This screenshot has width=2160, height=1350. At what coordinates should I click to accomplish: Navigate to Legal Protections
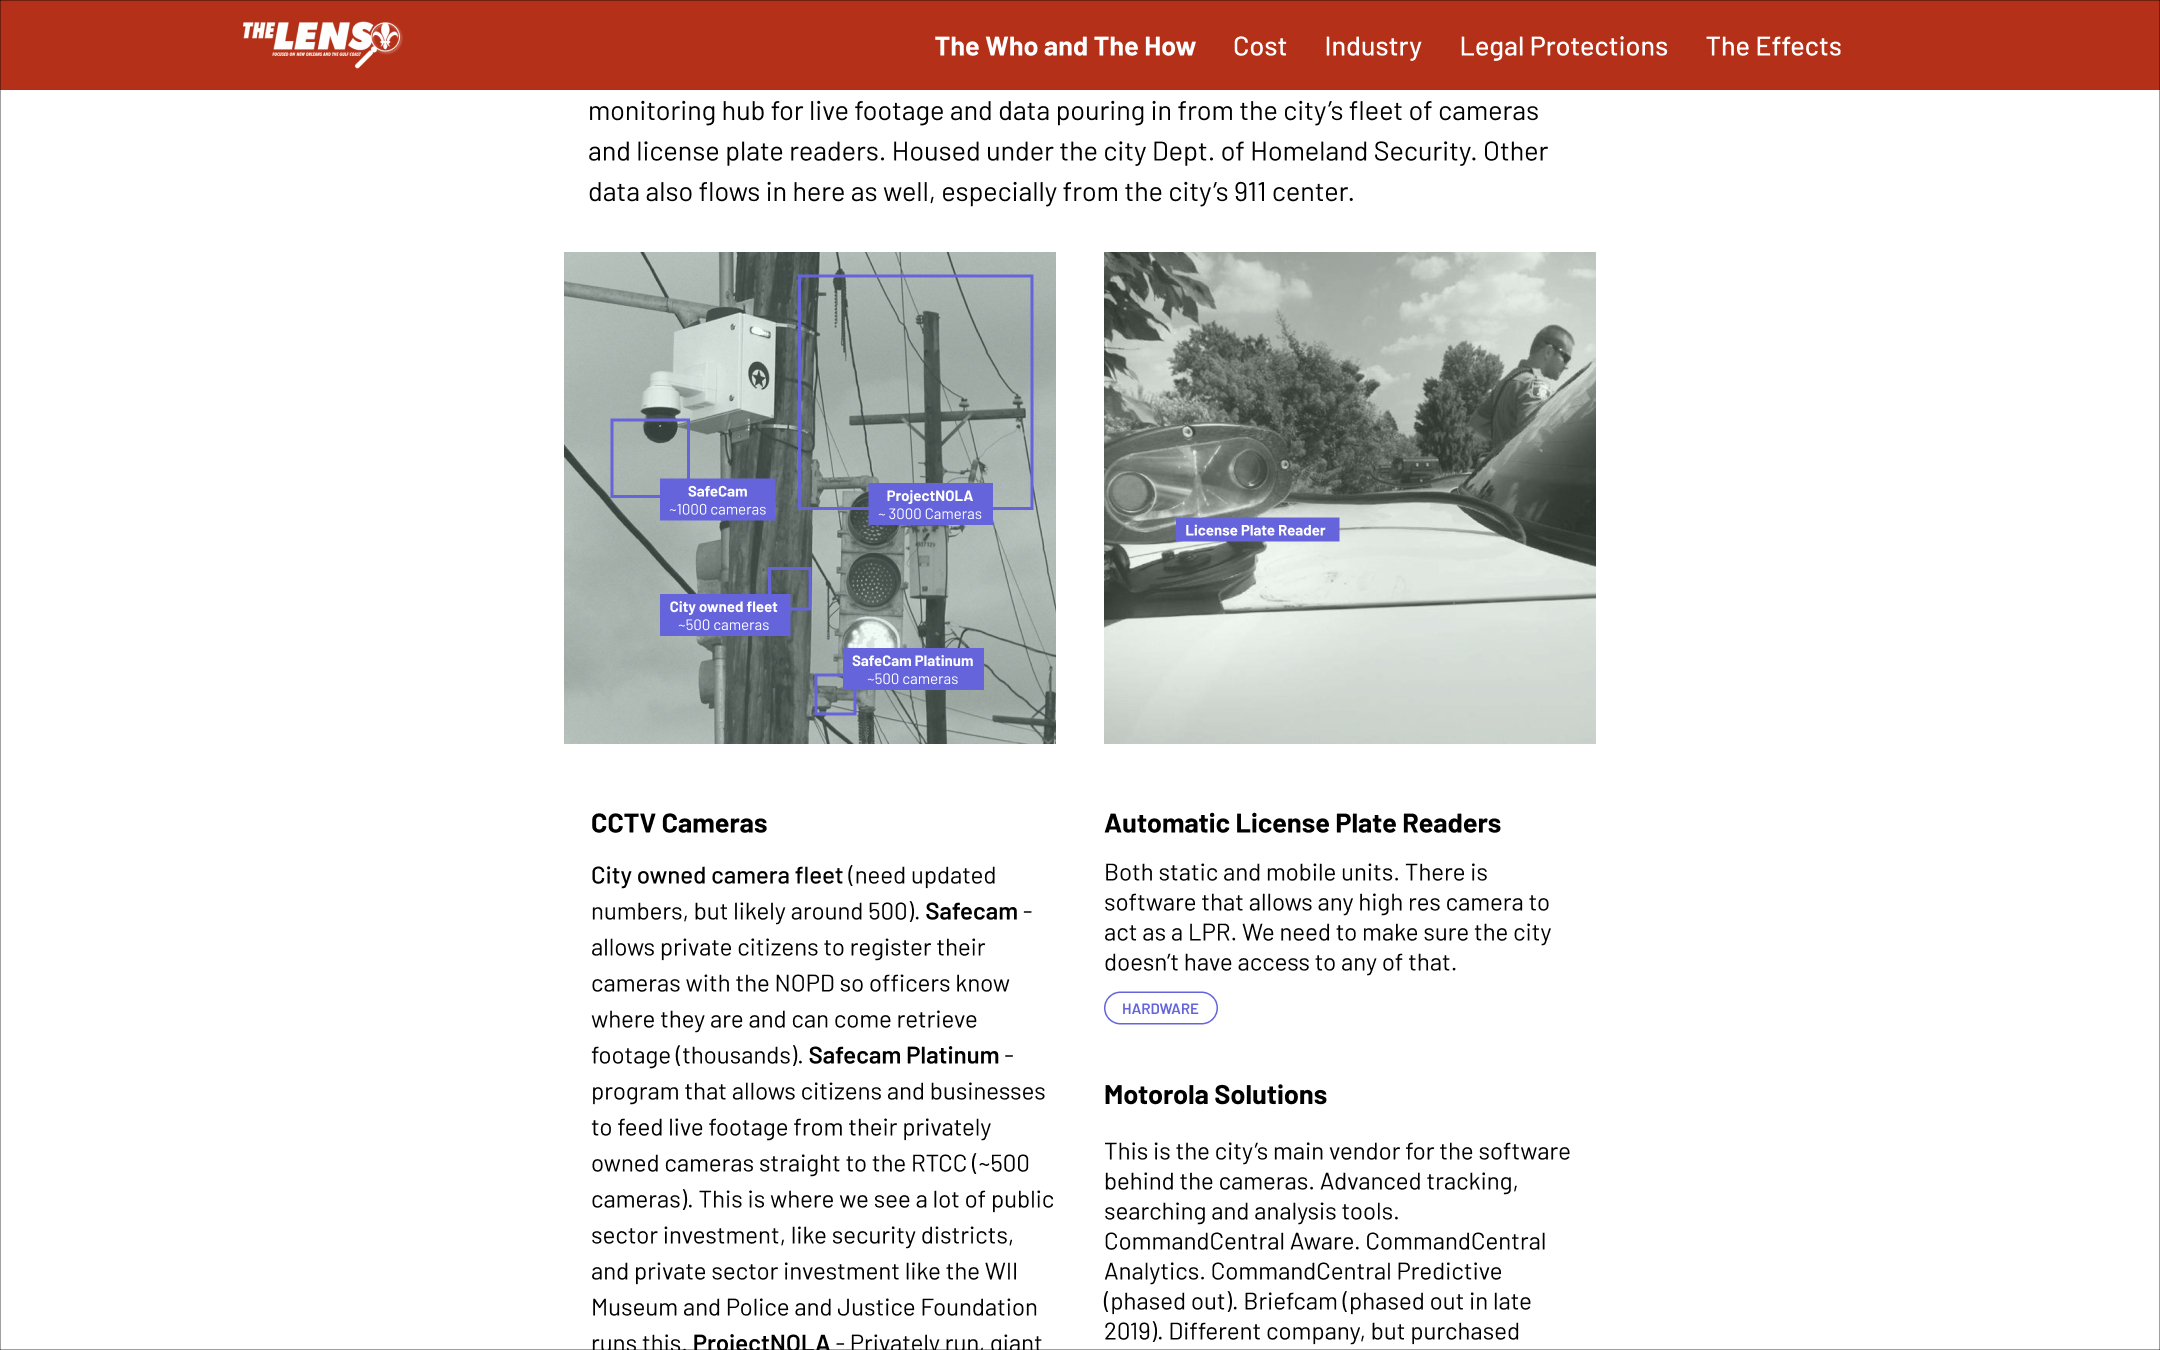(1563, 47)
